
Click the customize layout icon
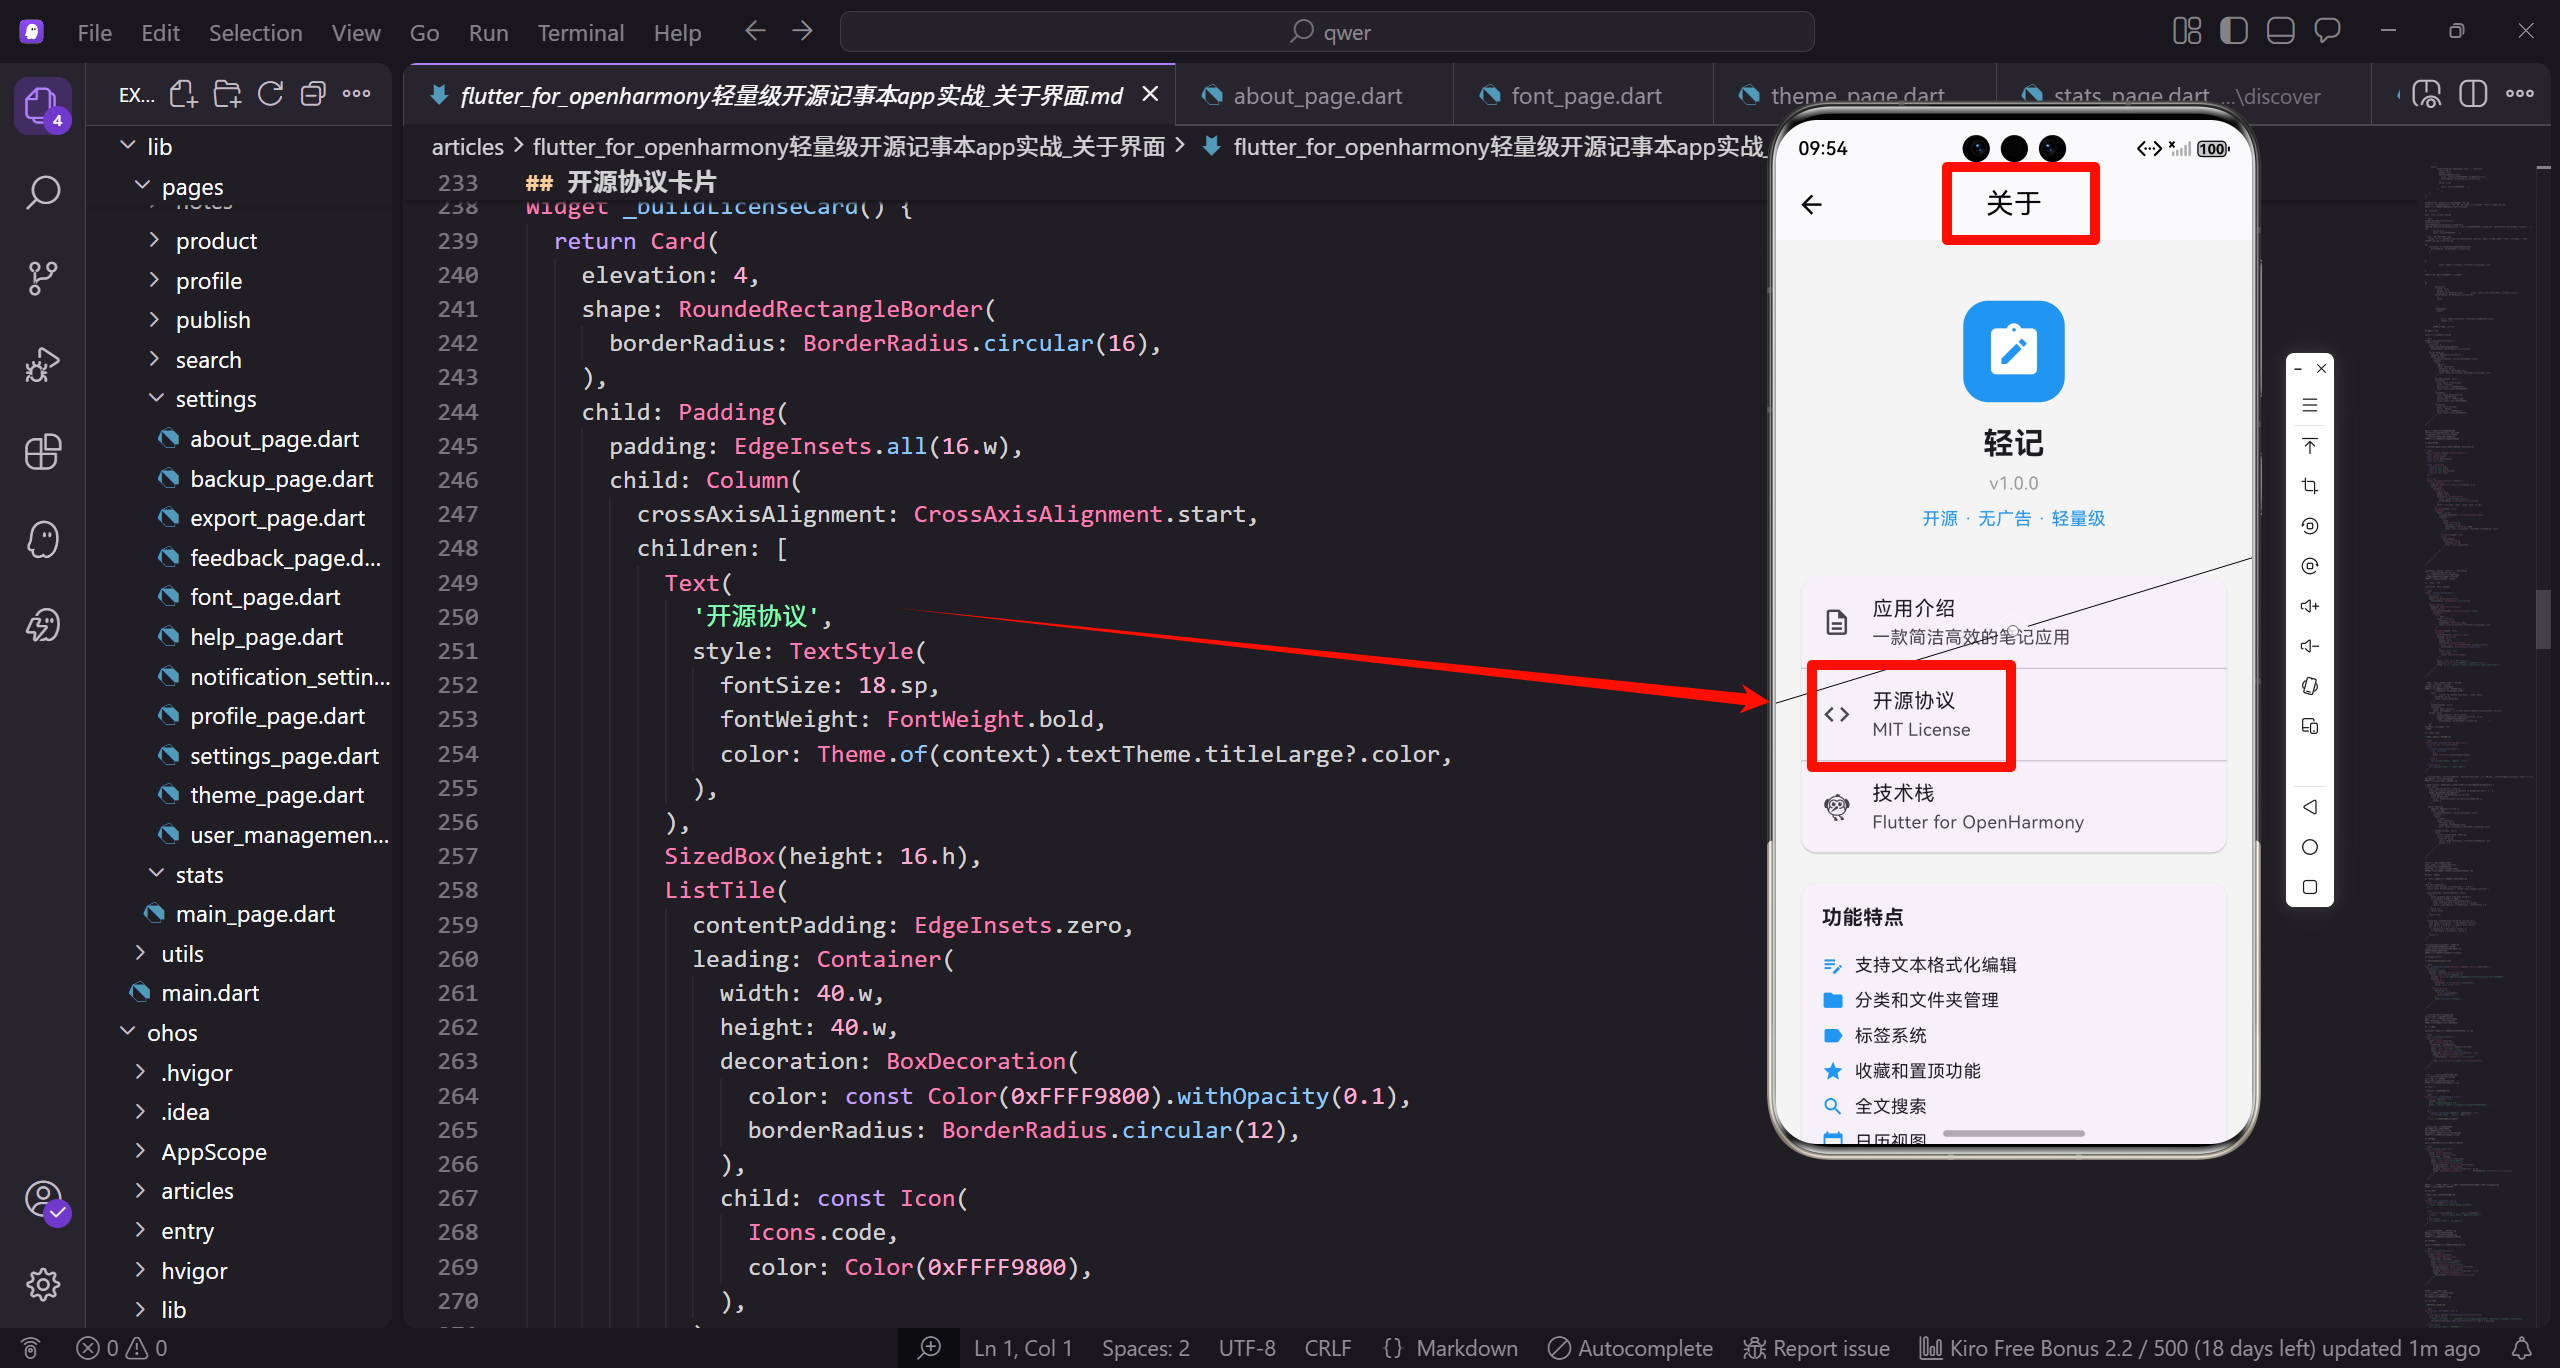click(x=2187, y=32)
